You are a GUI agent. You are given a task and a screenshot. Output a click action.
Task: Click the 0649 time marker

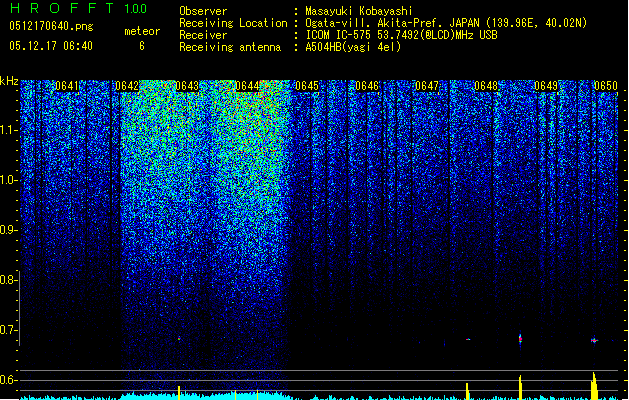coord(546,86)
